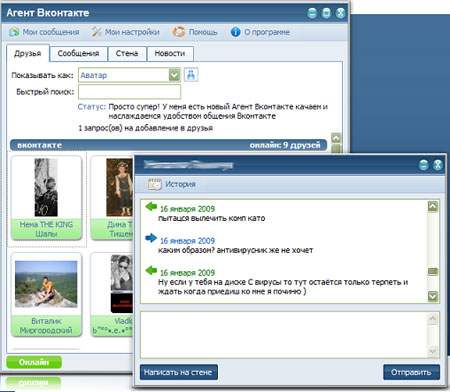Click the chat history scroll down arrow

[x=433, y=296]
